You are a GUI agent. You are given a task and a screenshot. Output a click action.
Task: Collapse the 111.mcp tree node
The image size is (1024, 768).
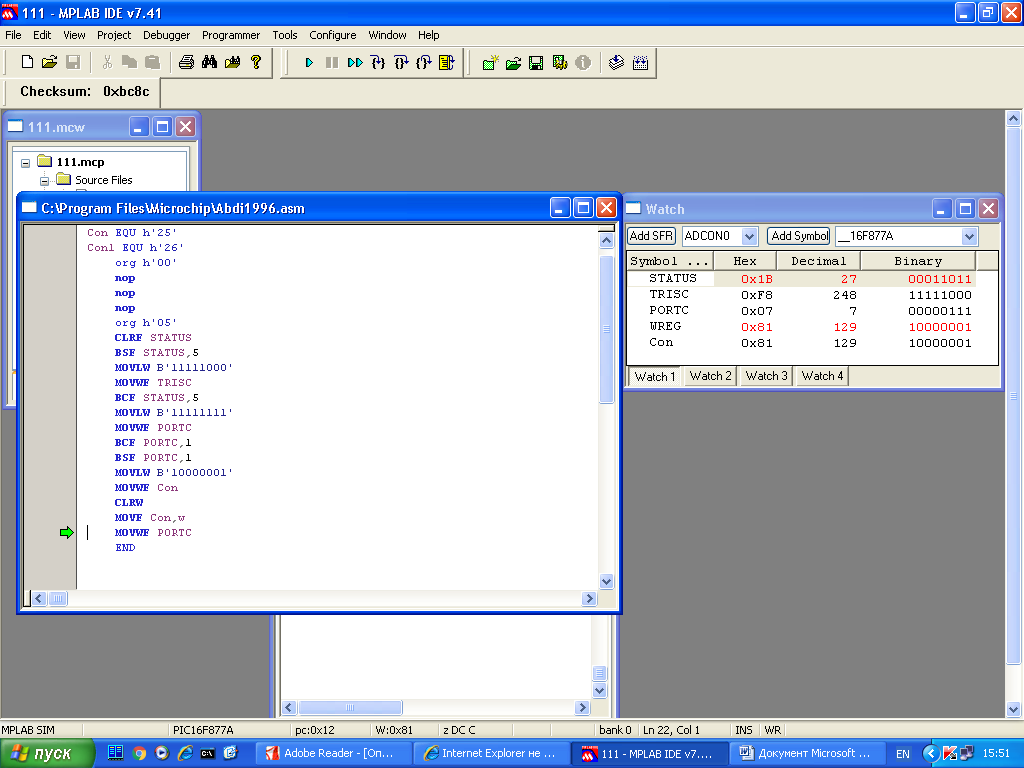25,163
